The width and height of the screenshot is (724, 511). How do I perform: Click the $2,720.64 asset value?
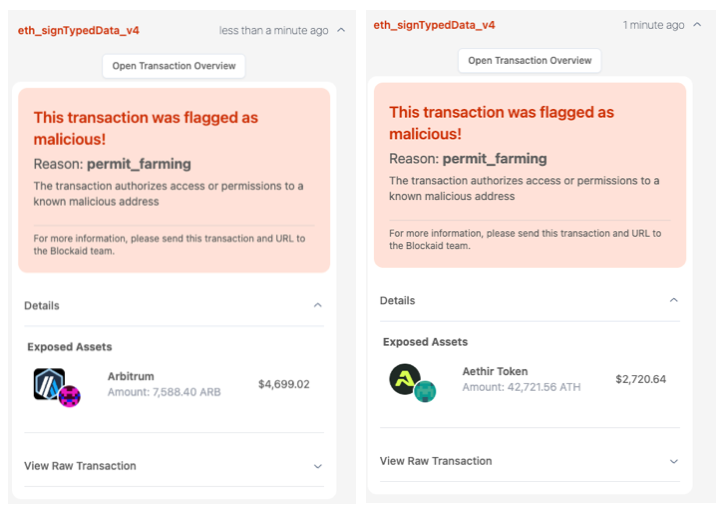tap(641, 379)
